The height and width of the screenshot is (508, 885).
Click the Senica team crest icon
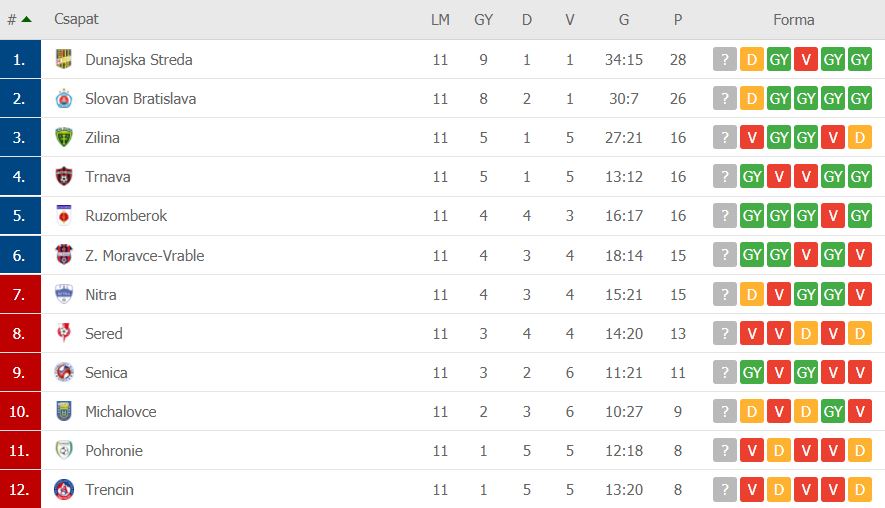(64, 372)
